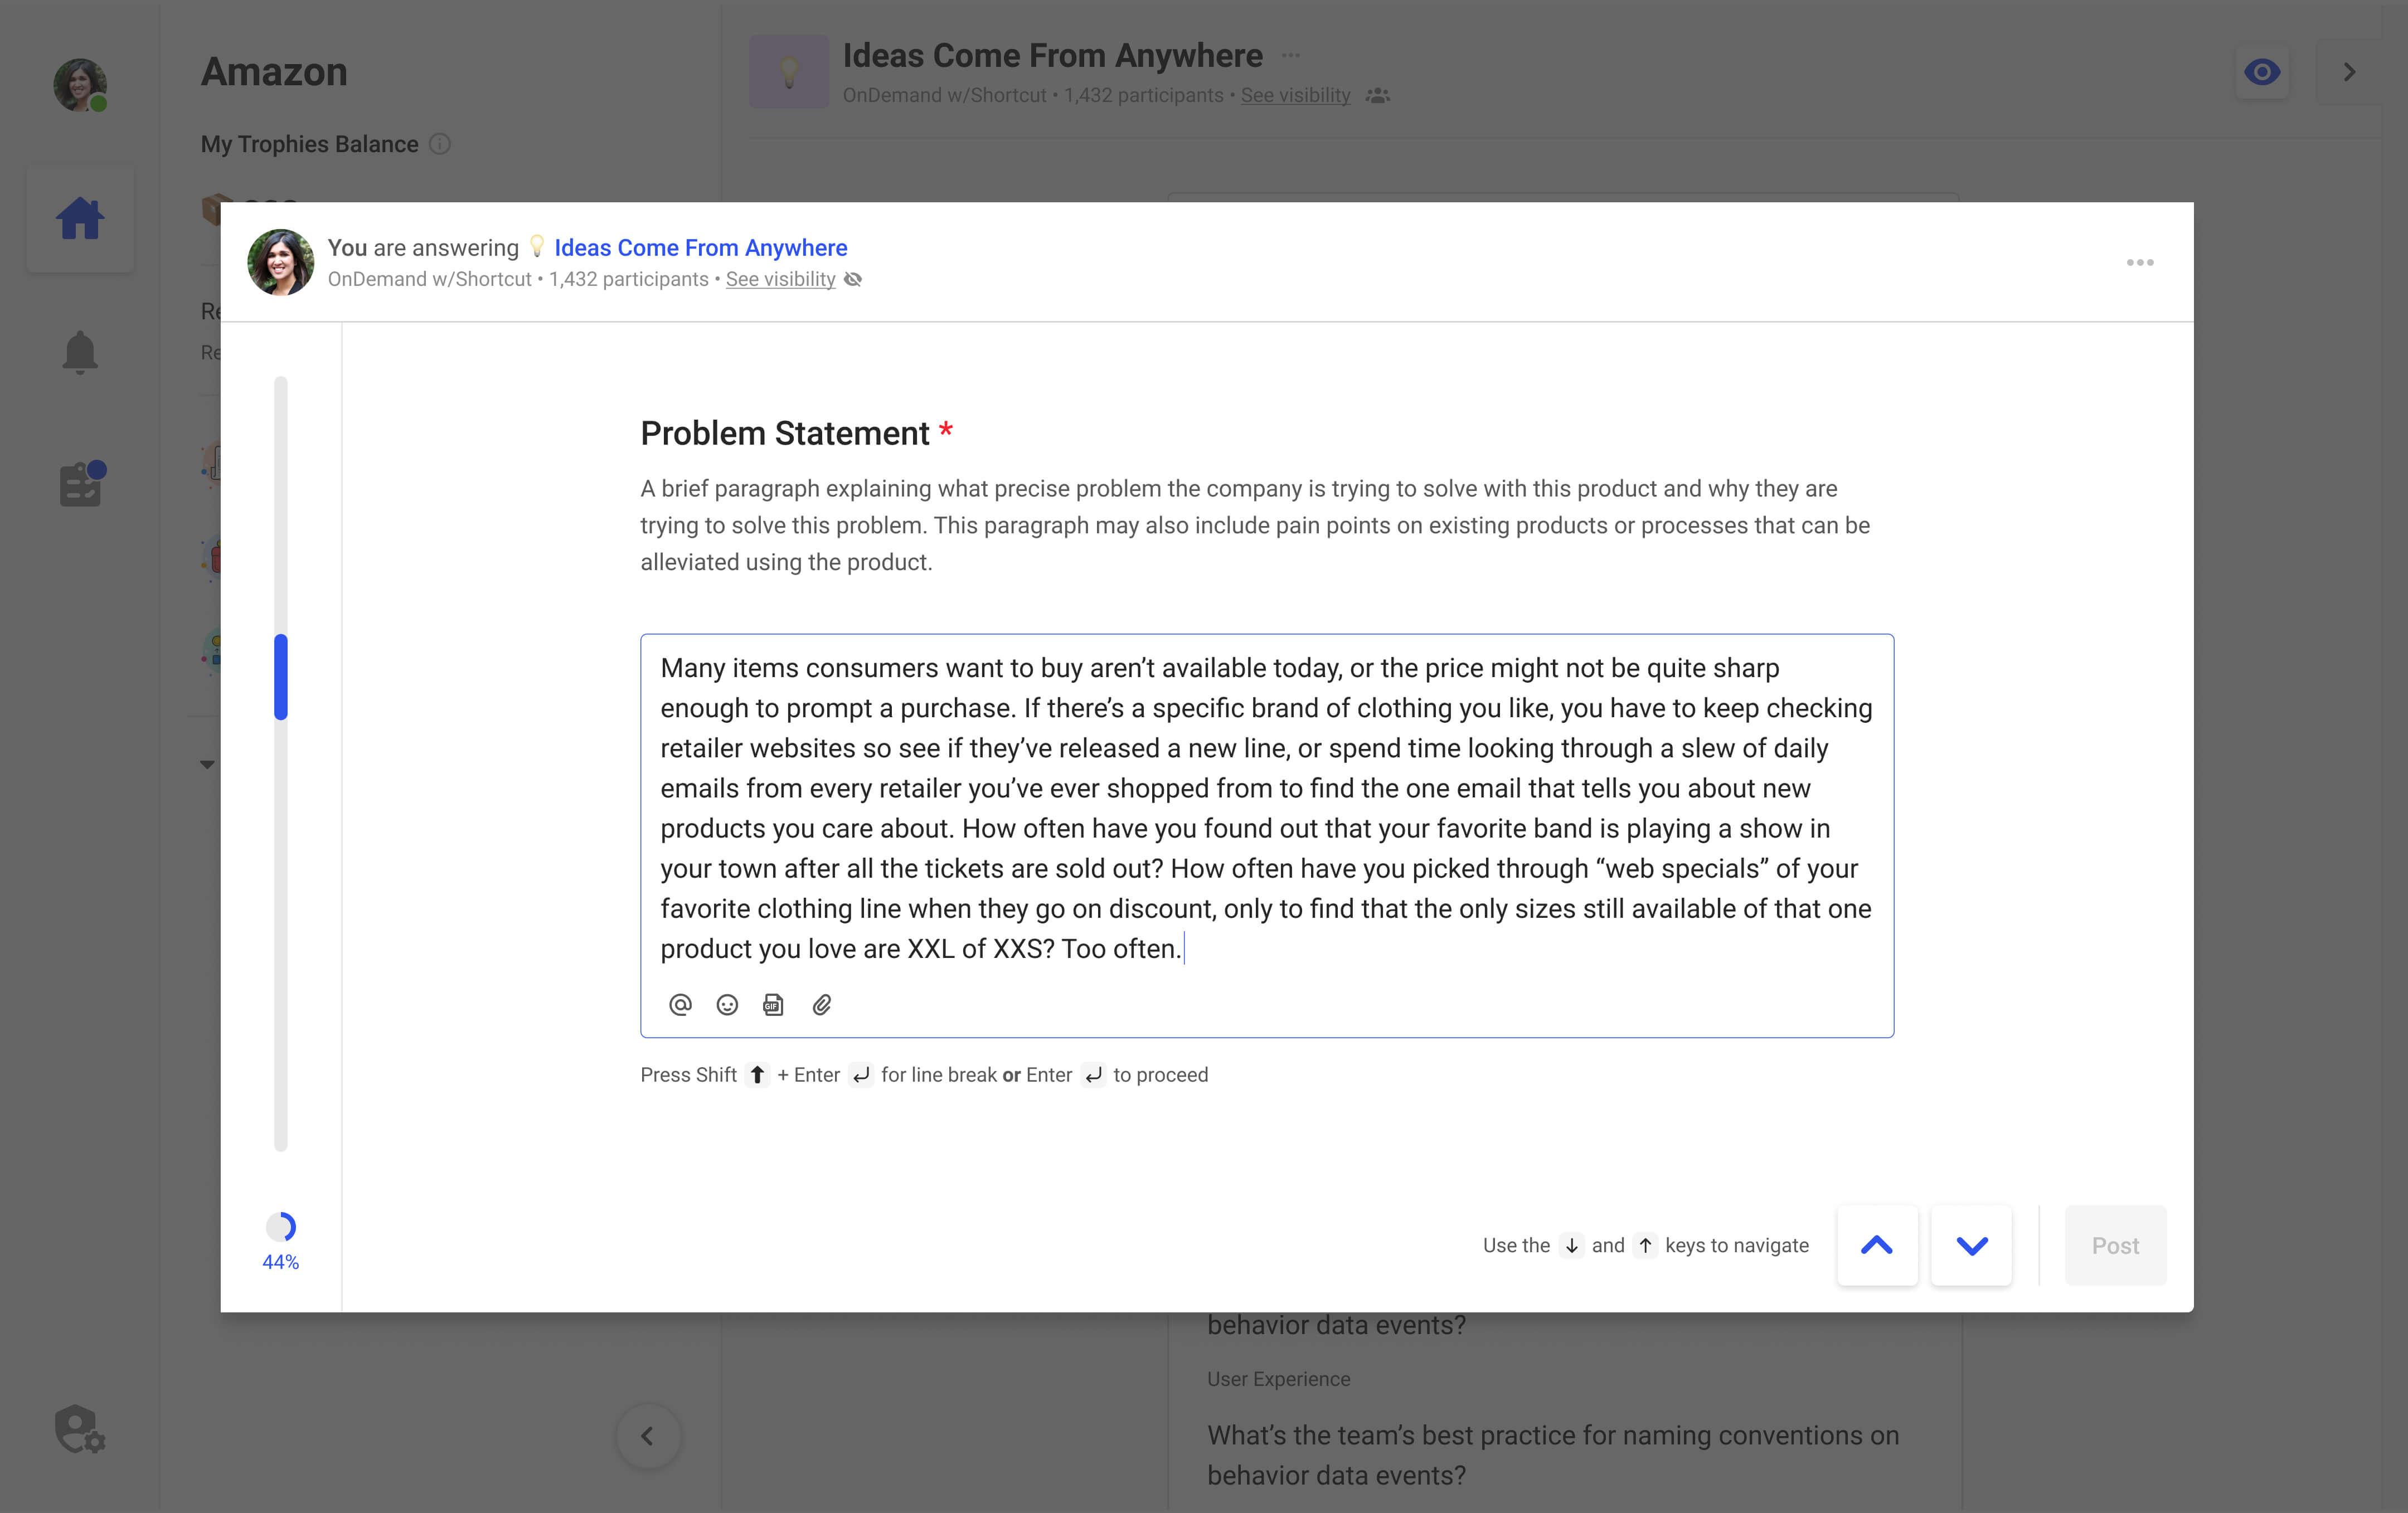Collapse the panel using the left-pointing chevron
Image resolution: width=2408 pixels, height=1513 pixels.
point(648,1437)
